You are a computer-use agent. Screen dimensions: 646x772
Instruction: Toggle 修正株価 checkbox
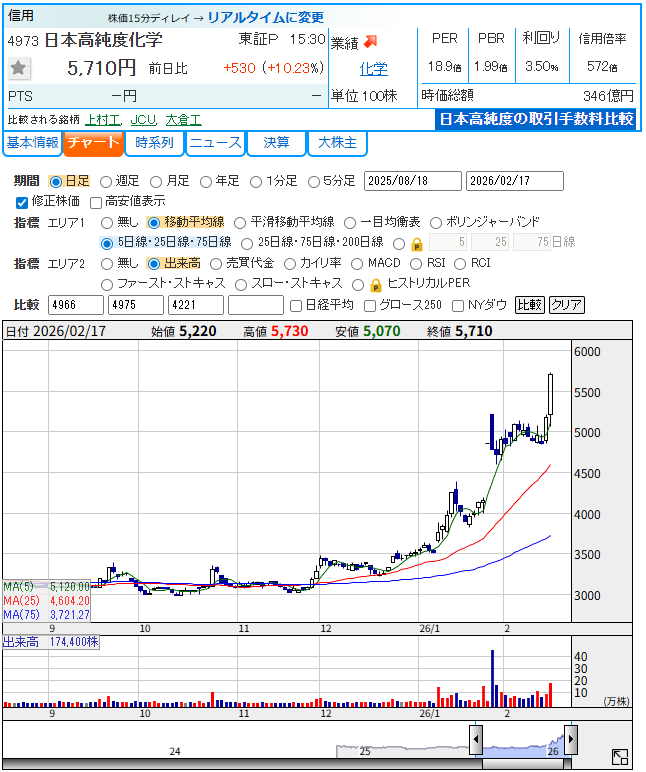pos(22,202)
